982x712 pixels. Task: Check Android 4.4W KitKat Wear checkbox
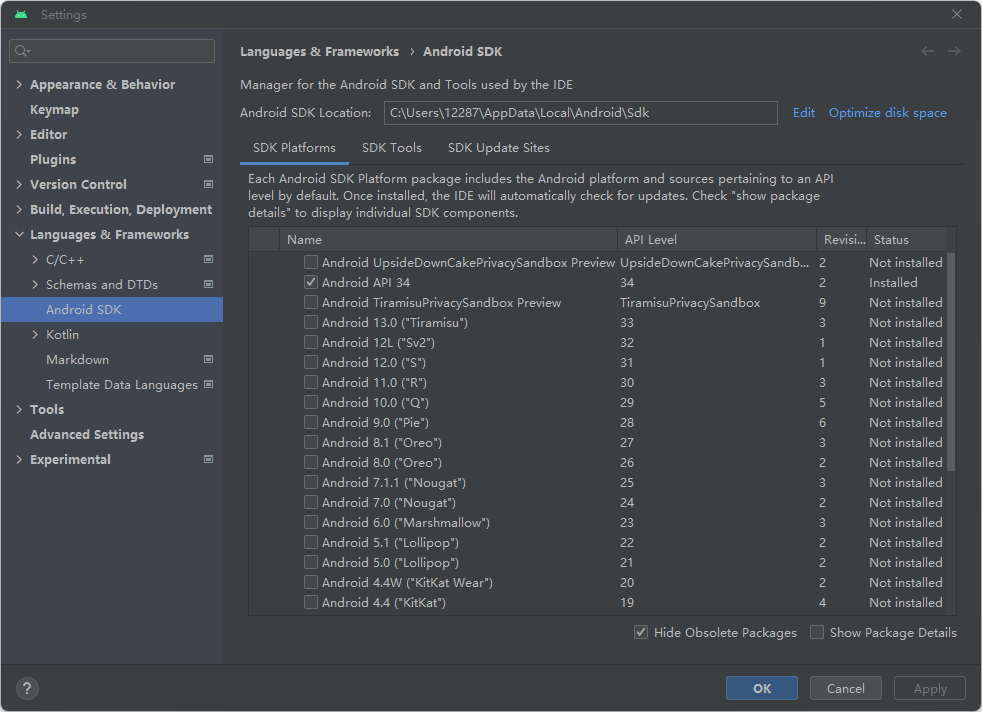point(311,582)
